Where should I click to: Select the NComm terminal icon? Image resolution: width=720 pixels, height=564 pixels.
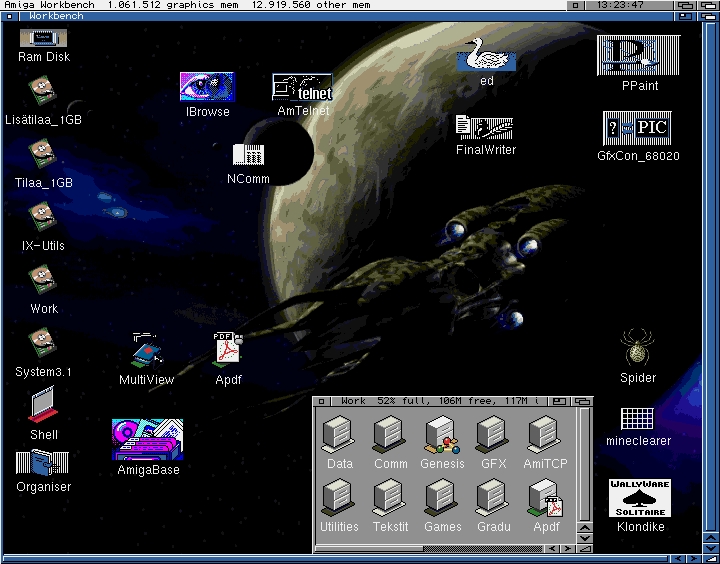tap(248, 155)
